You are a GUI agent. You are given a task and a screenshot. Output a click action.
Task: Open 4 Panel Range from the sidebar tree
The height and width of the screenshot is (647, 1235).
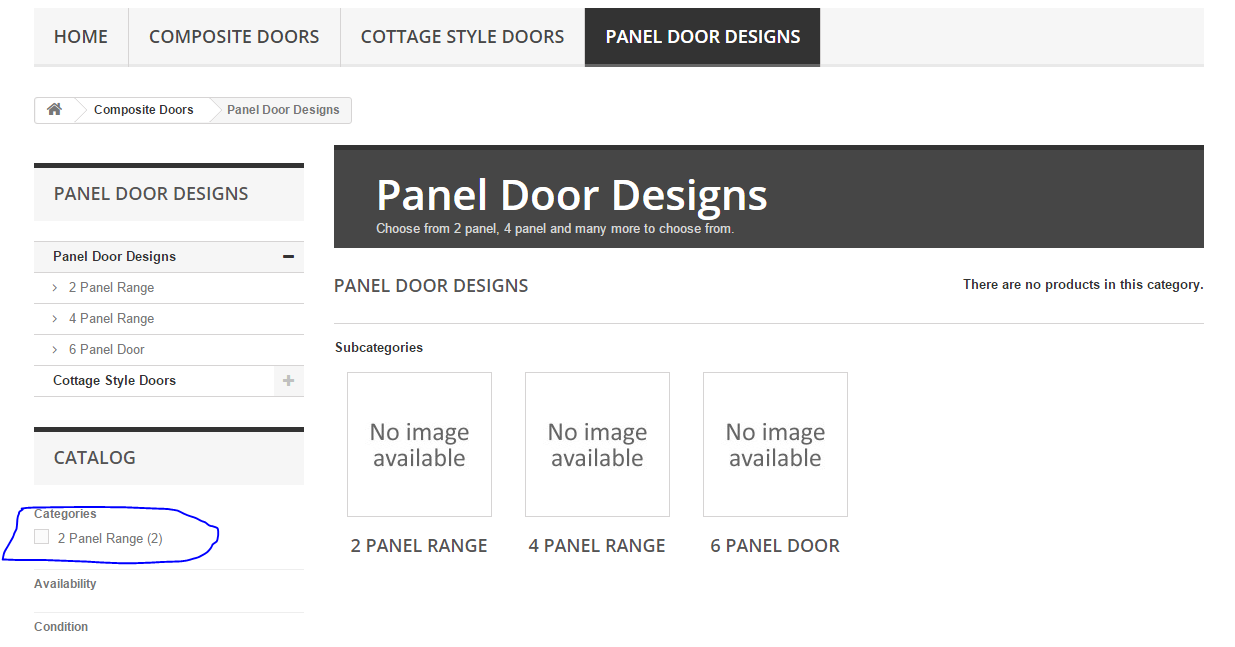111,318
